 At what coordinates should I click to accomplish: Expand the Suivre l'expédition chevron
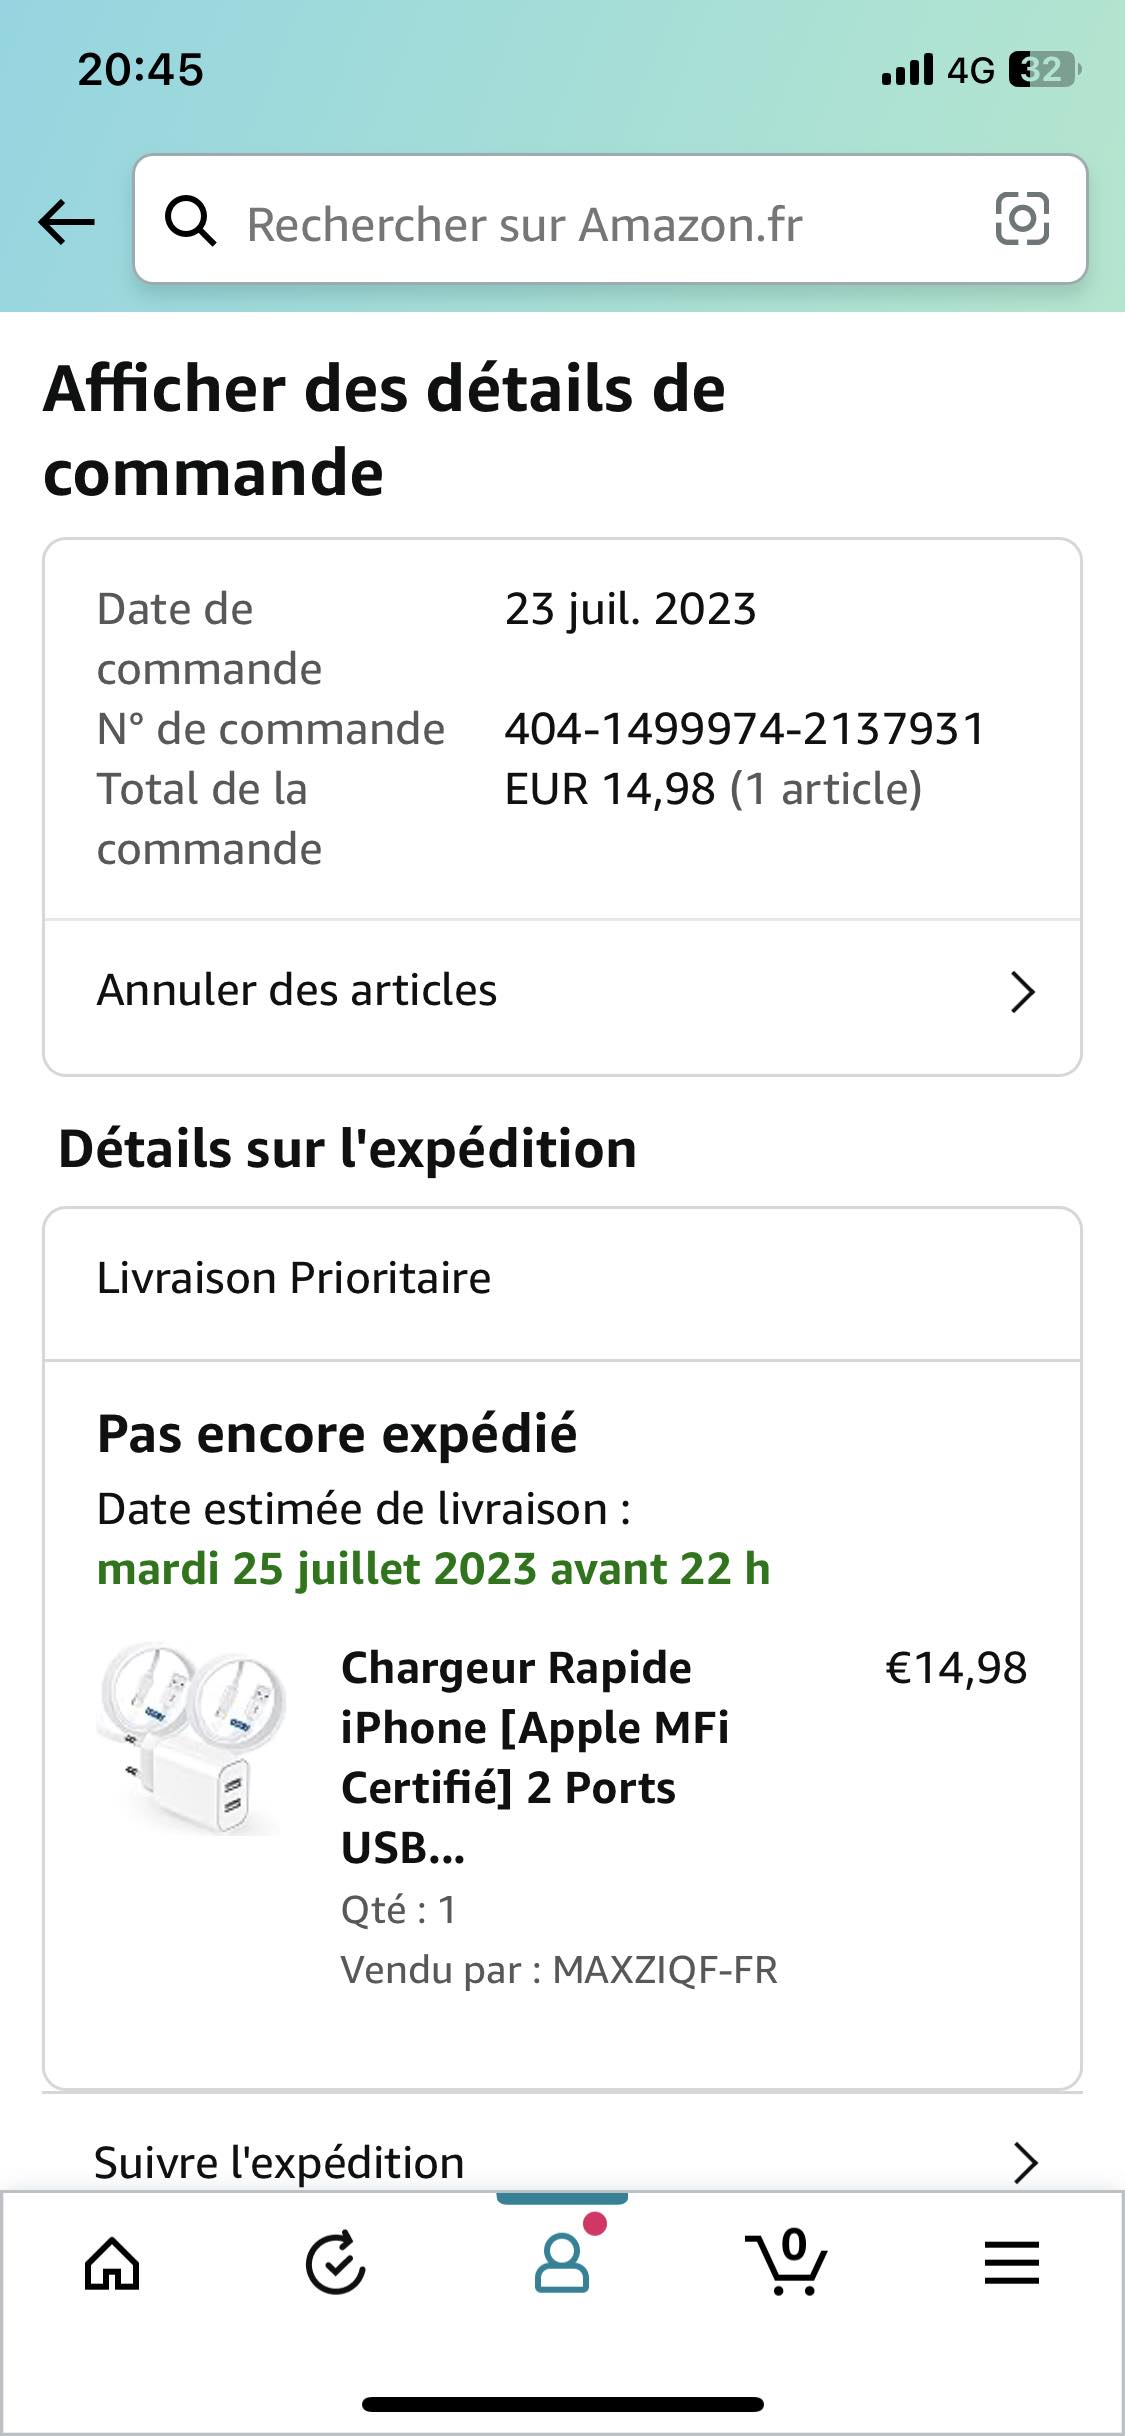(x=1025, y=2162)
